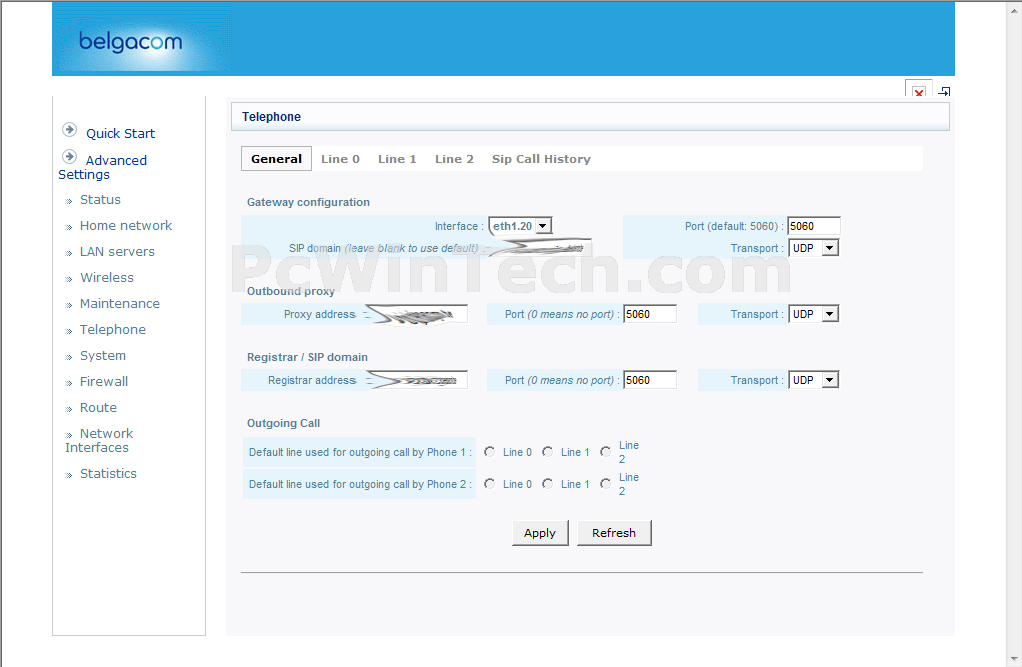The width and height of the screenshot is (1022, 667).
Task: Click the Proxy address input field
Action: click(x=415, y=314)
